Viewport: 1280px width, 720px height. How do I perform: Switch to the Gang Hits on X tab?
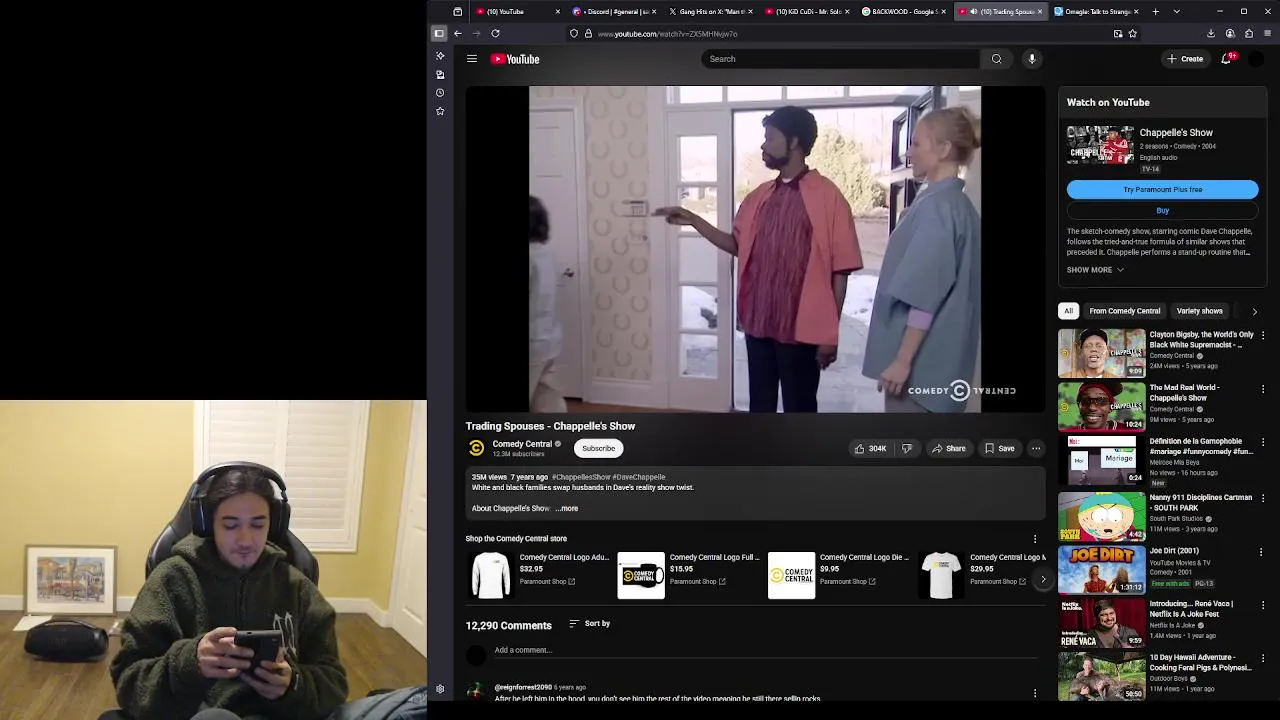(x=709, y=12)
